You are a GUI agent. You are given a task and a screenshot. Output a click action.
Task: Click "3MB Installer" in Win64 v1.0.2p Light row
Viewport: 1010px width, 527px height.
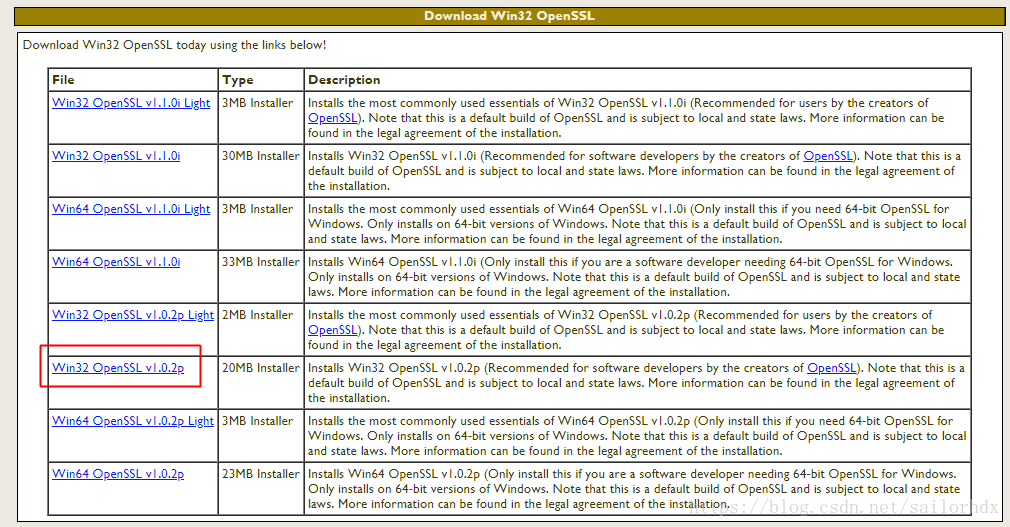258,421
